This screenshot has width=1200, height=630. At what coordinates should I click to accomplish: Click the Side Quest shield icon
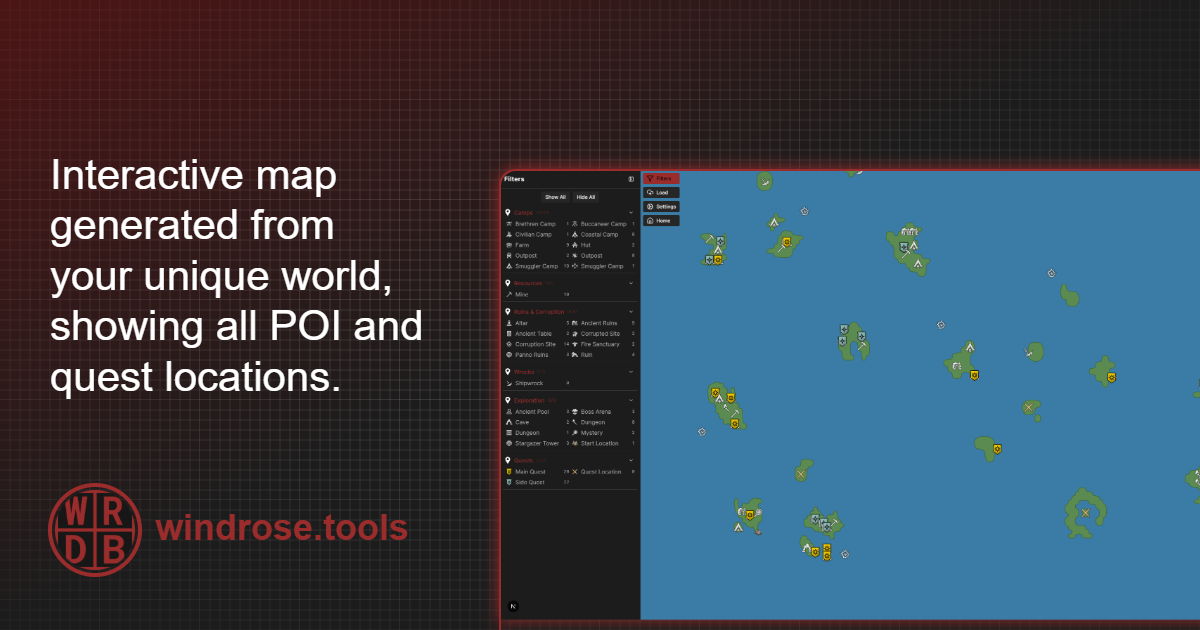click(509, 482)
